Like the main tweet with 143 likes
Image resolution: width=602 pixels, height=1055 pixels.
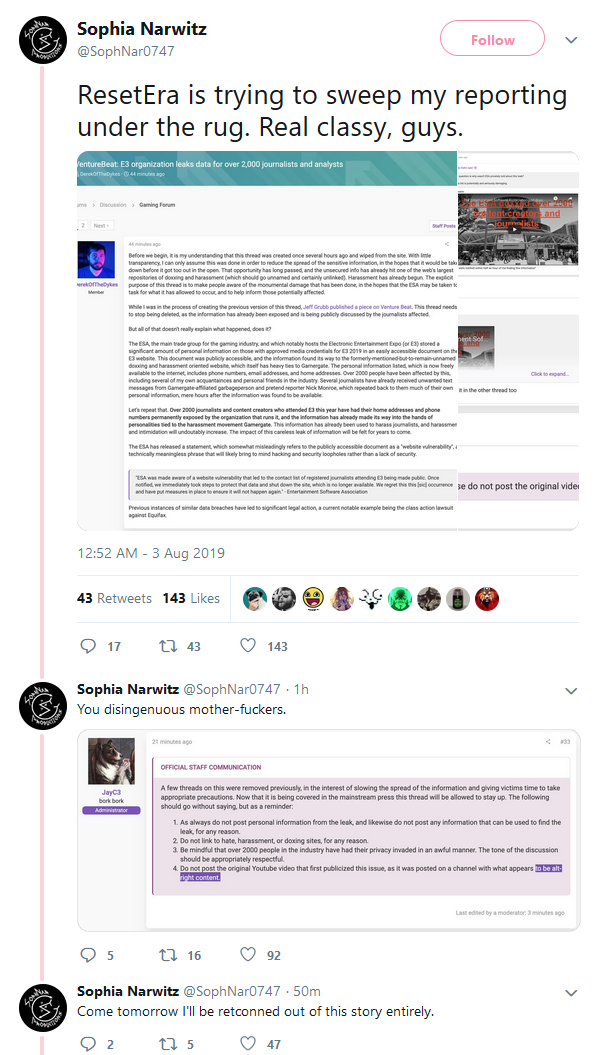pos(248,646)
